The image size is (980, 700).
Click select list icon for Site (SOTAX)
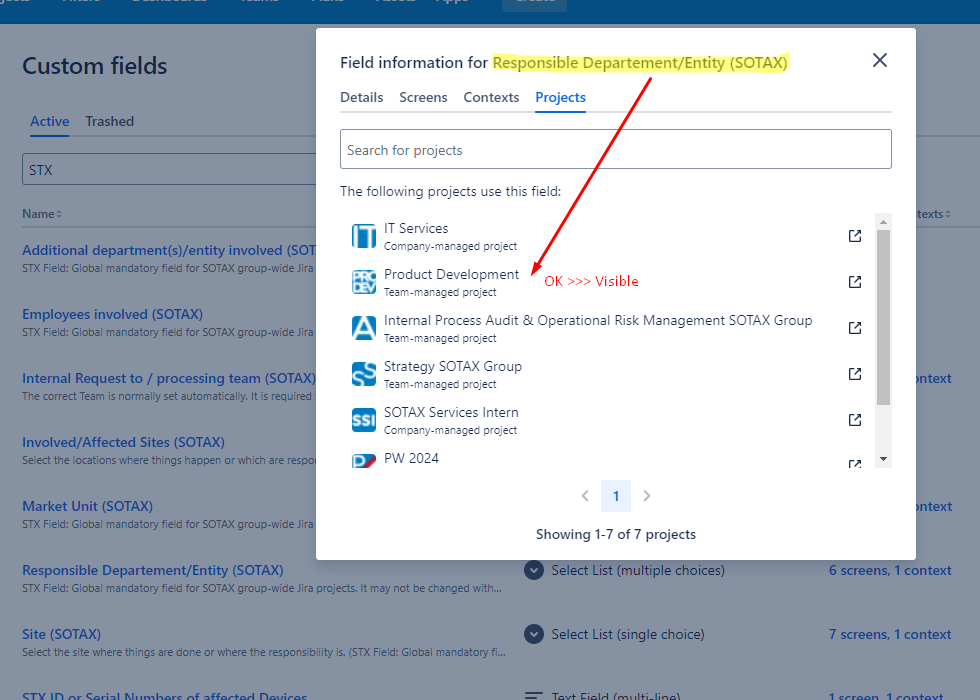pos(534,634)
